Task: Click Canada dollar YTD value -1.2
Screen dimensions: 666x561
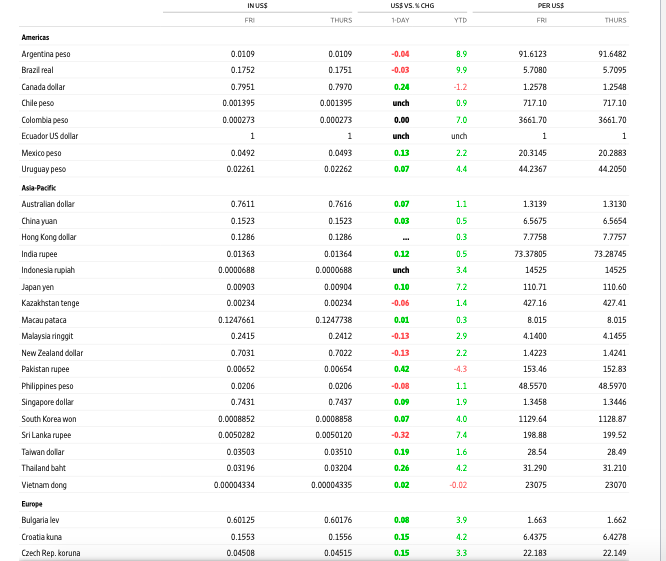Action: (460, 87)
